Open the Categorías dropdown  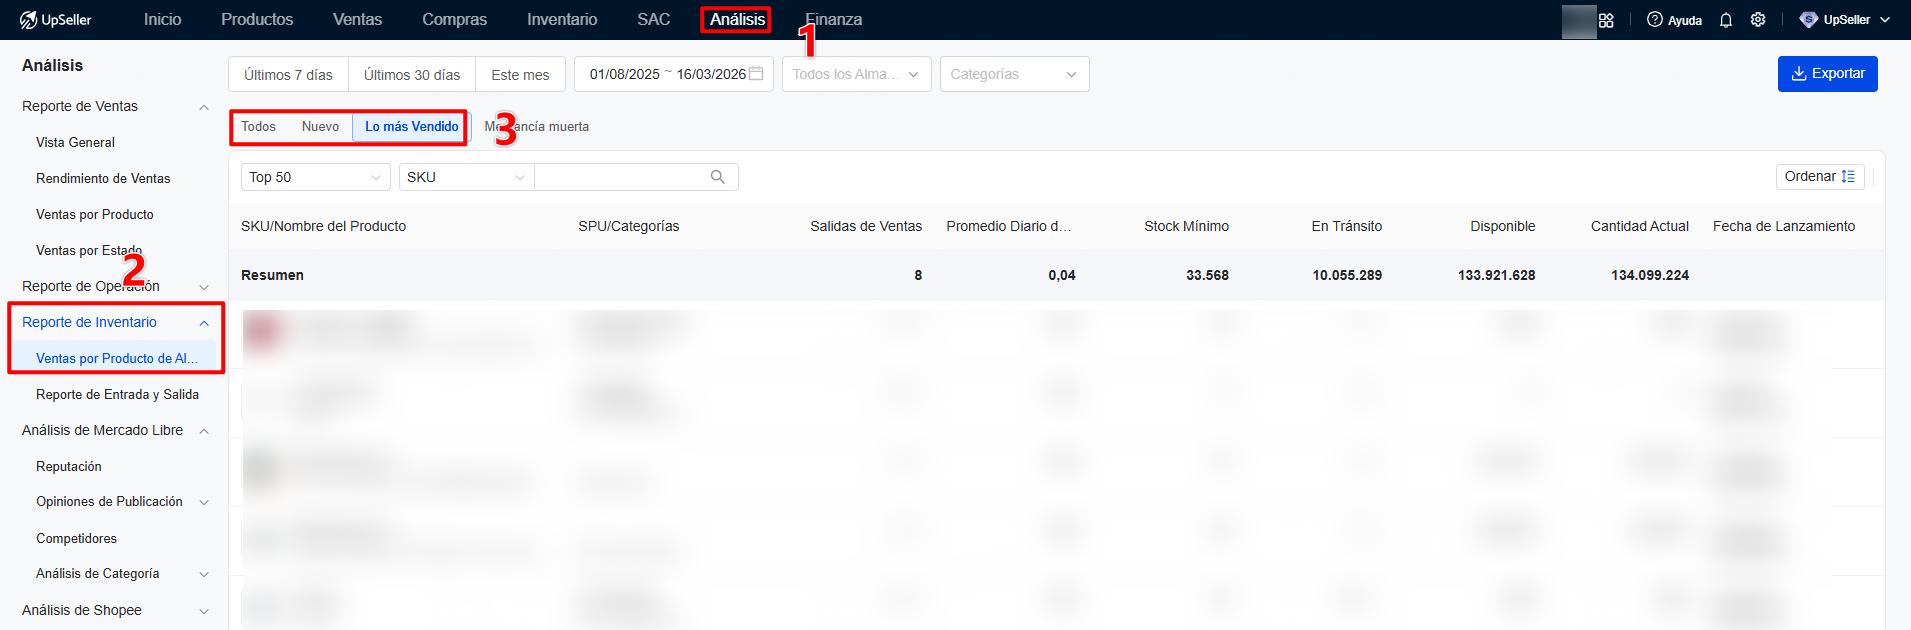tap(1014, 74)
